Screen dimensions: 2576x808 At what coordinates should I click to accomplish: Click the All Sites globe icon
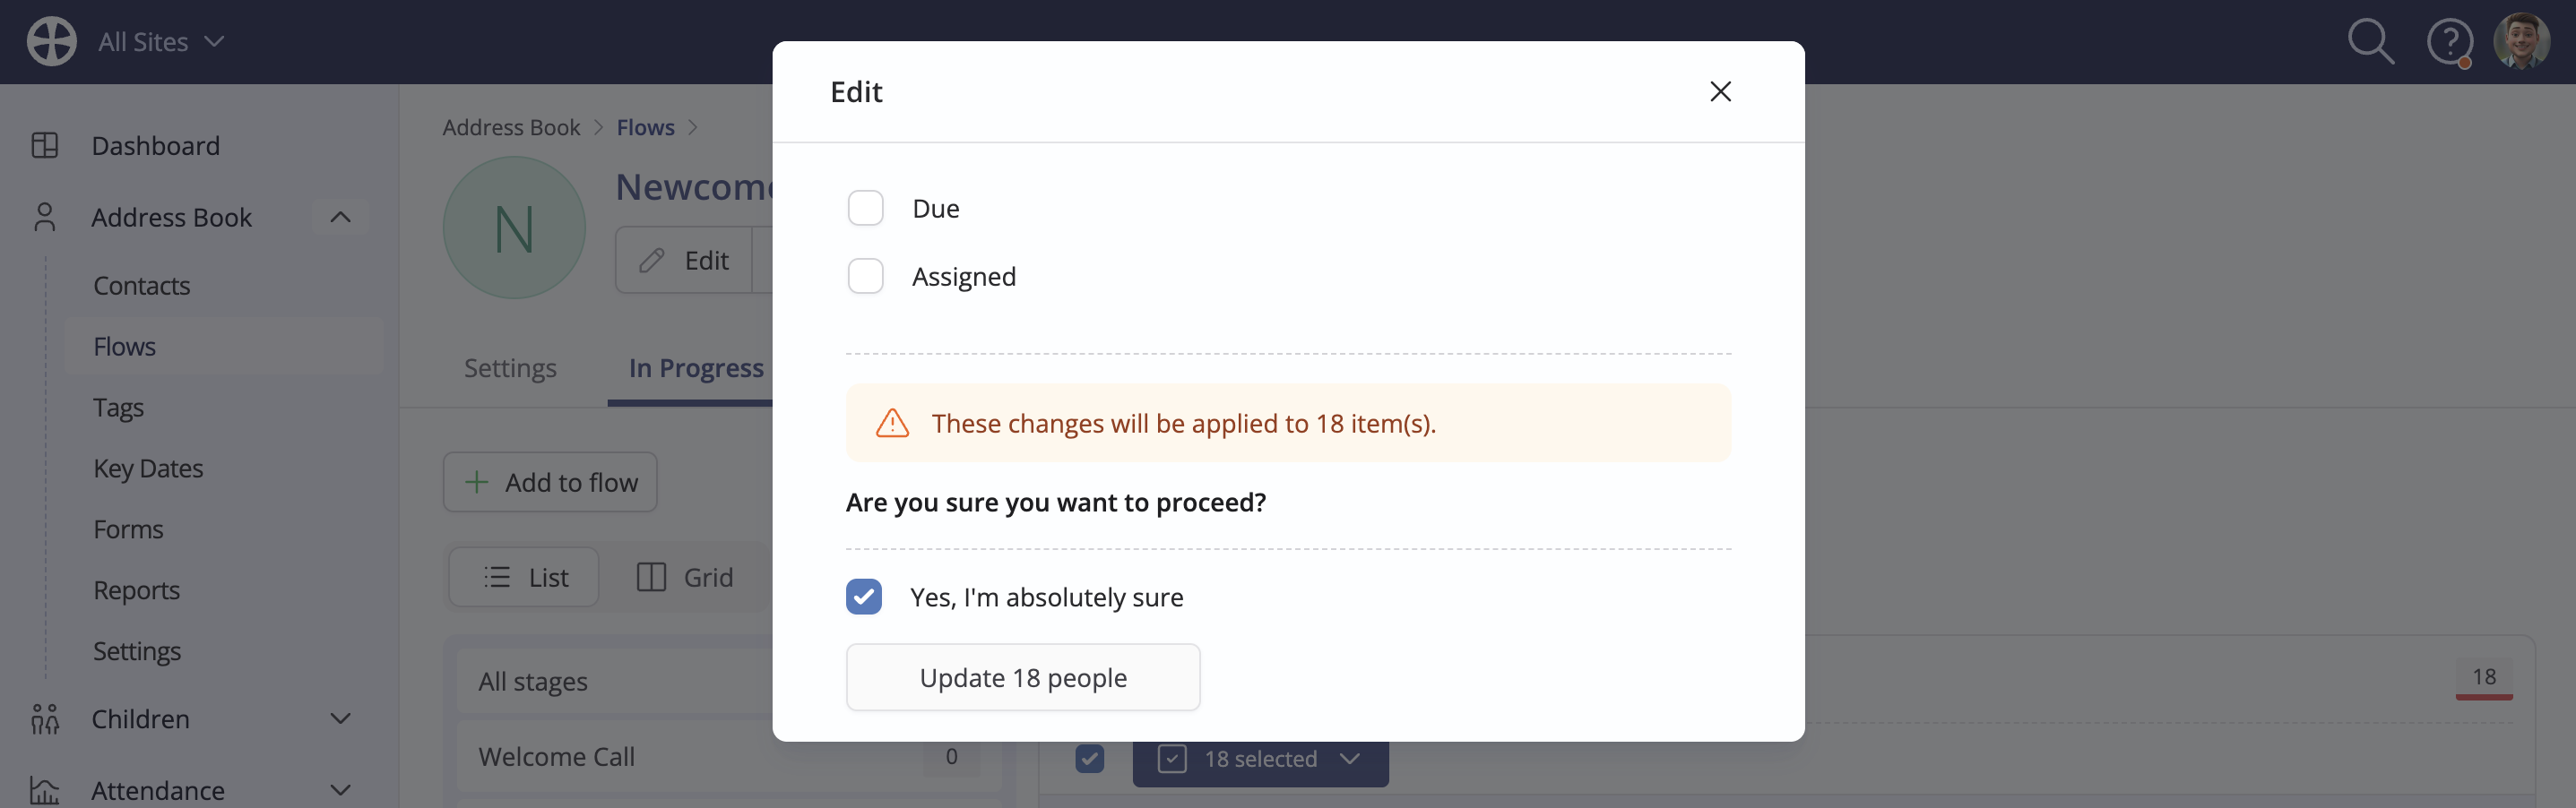[x=52, y=41]
